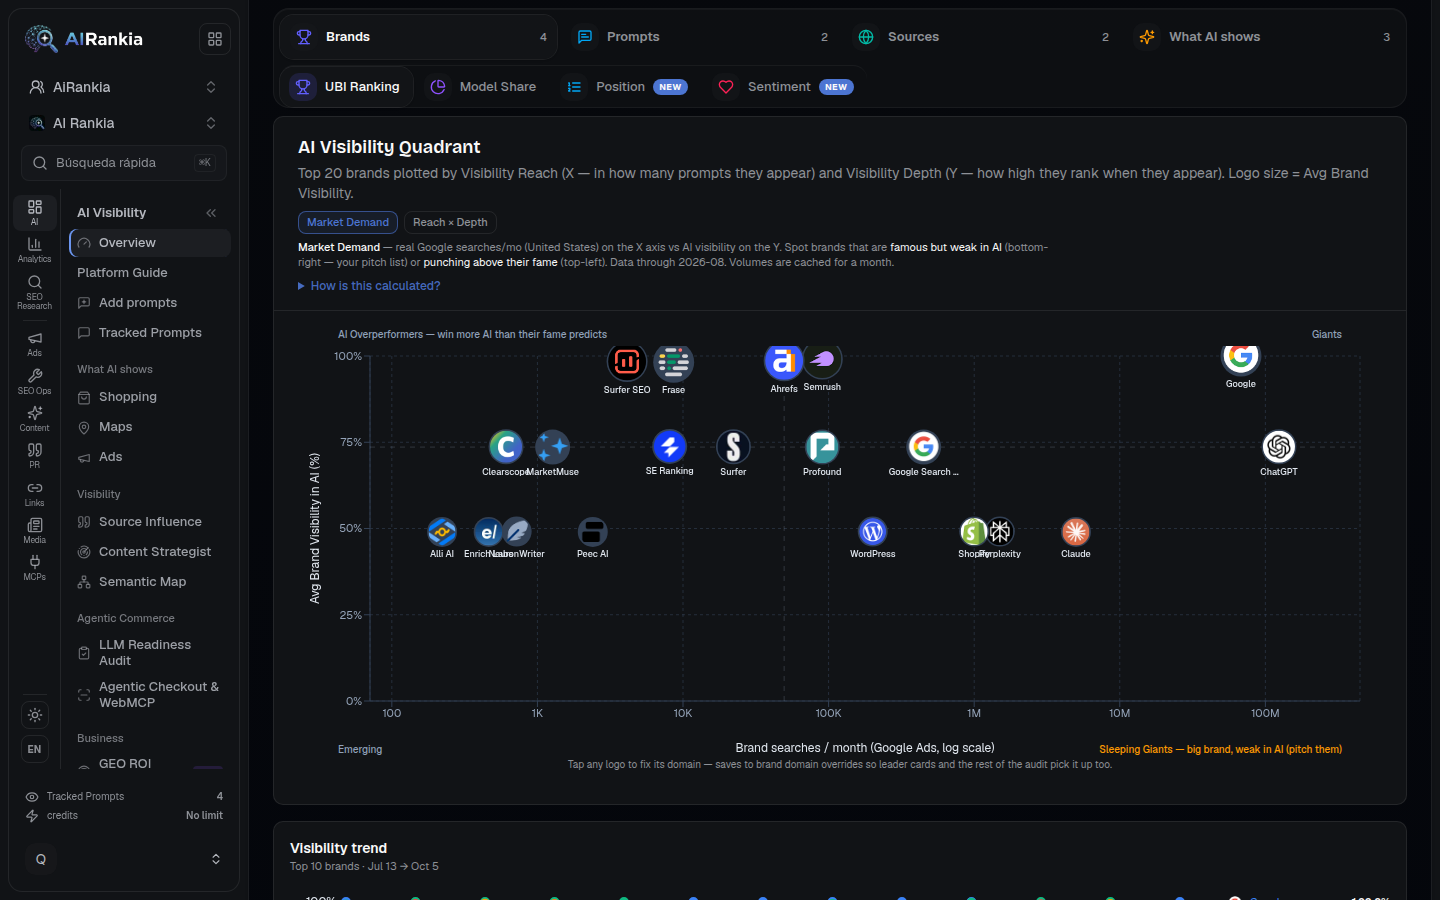Click the Surfer SEO logo in quadrant

coord(627,362)
